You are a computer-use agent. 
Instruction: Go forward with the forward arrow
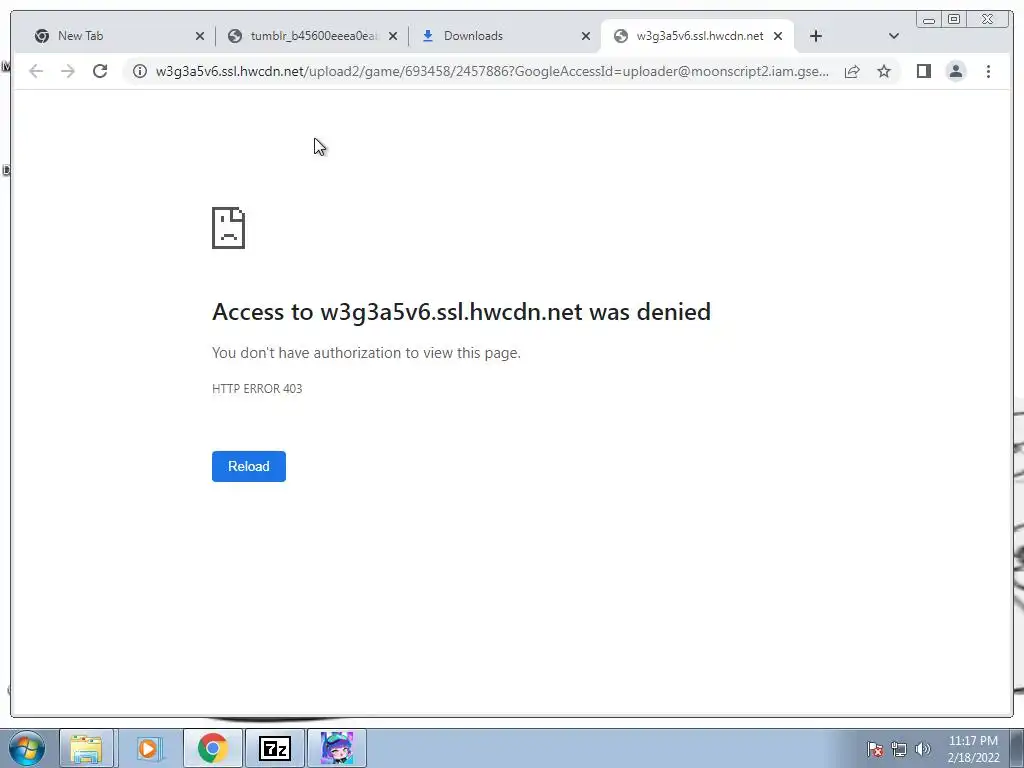68,71
